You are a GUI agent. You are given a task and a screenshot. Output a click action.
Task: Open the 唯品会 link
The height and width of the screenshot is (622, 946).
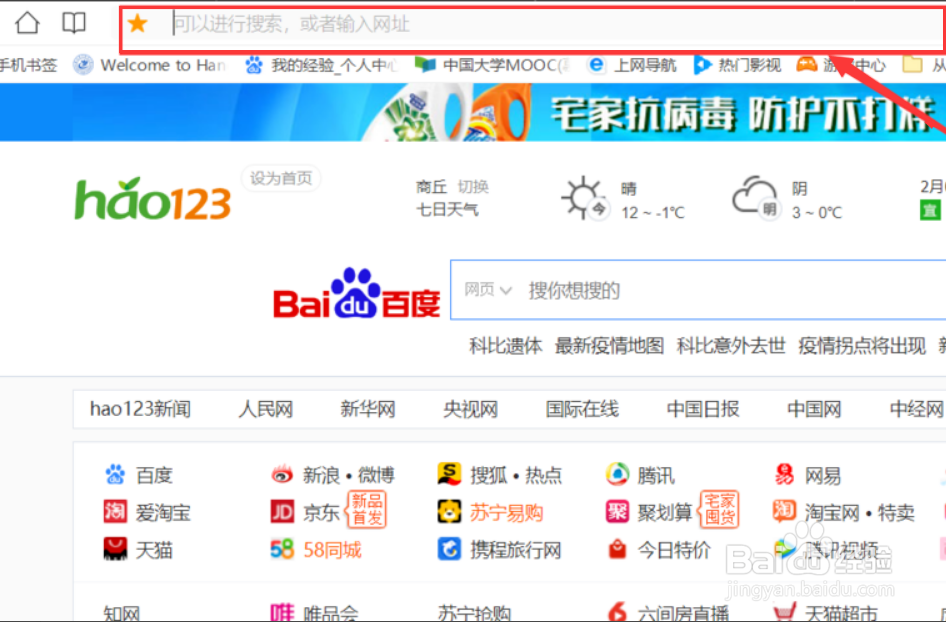click(x=331, y=613)
